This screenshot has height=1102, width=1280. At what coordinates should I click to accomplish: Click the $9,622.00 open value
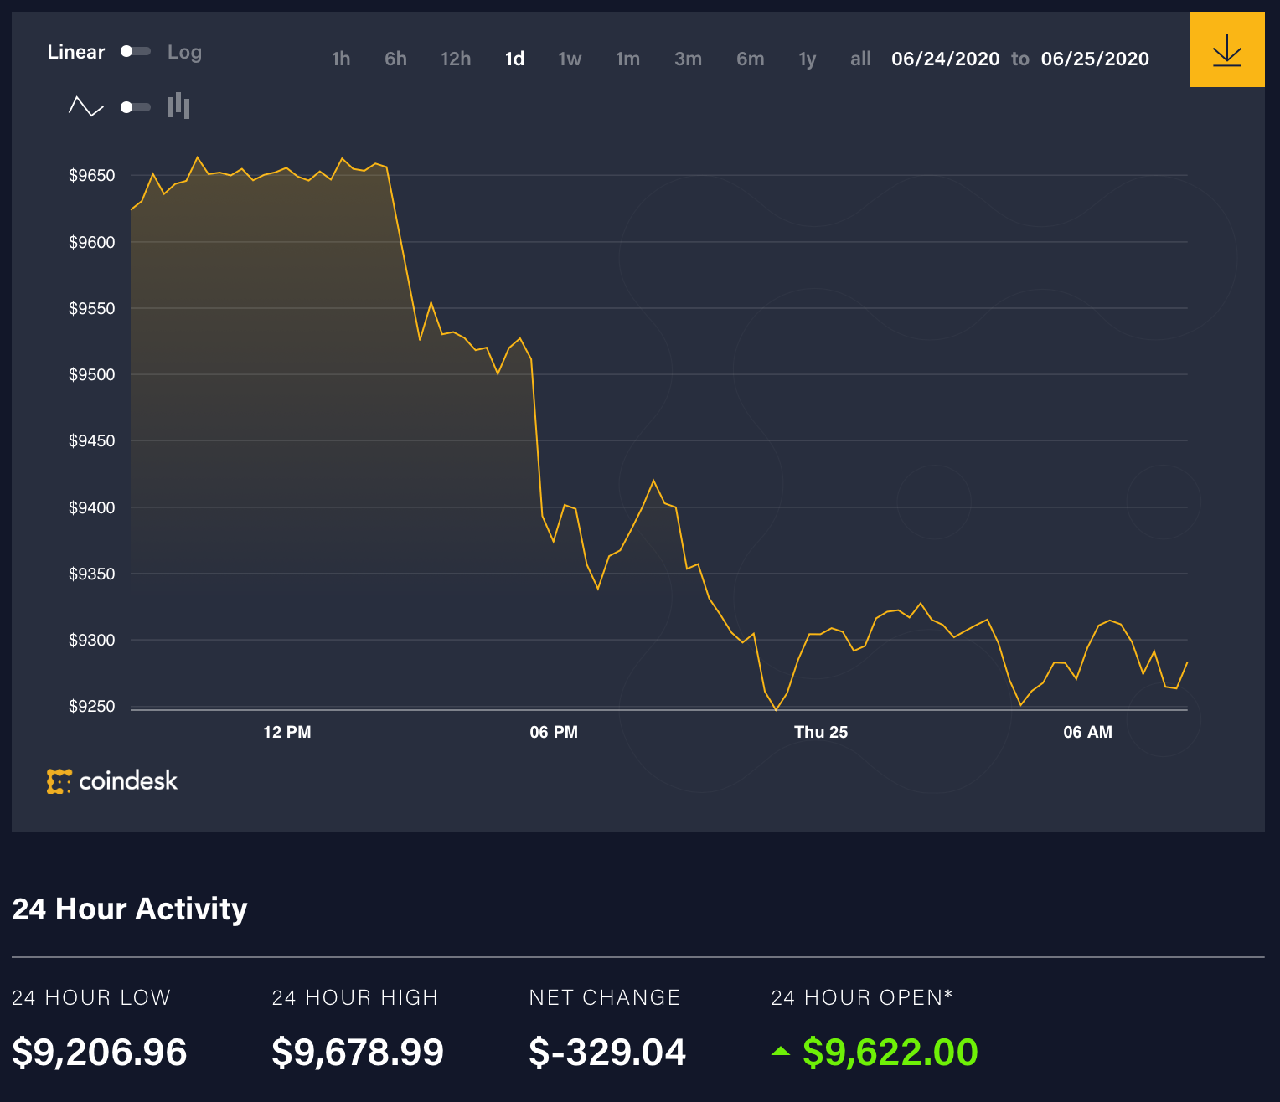pos(891,1052)
